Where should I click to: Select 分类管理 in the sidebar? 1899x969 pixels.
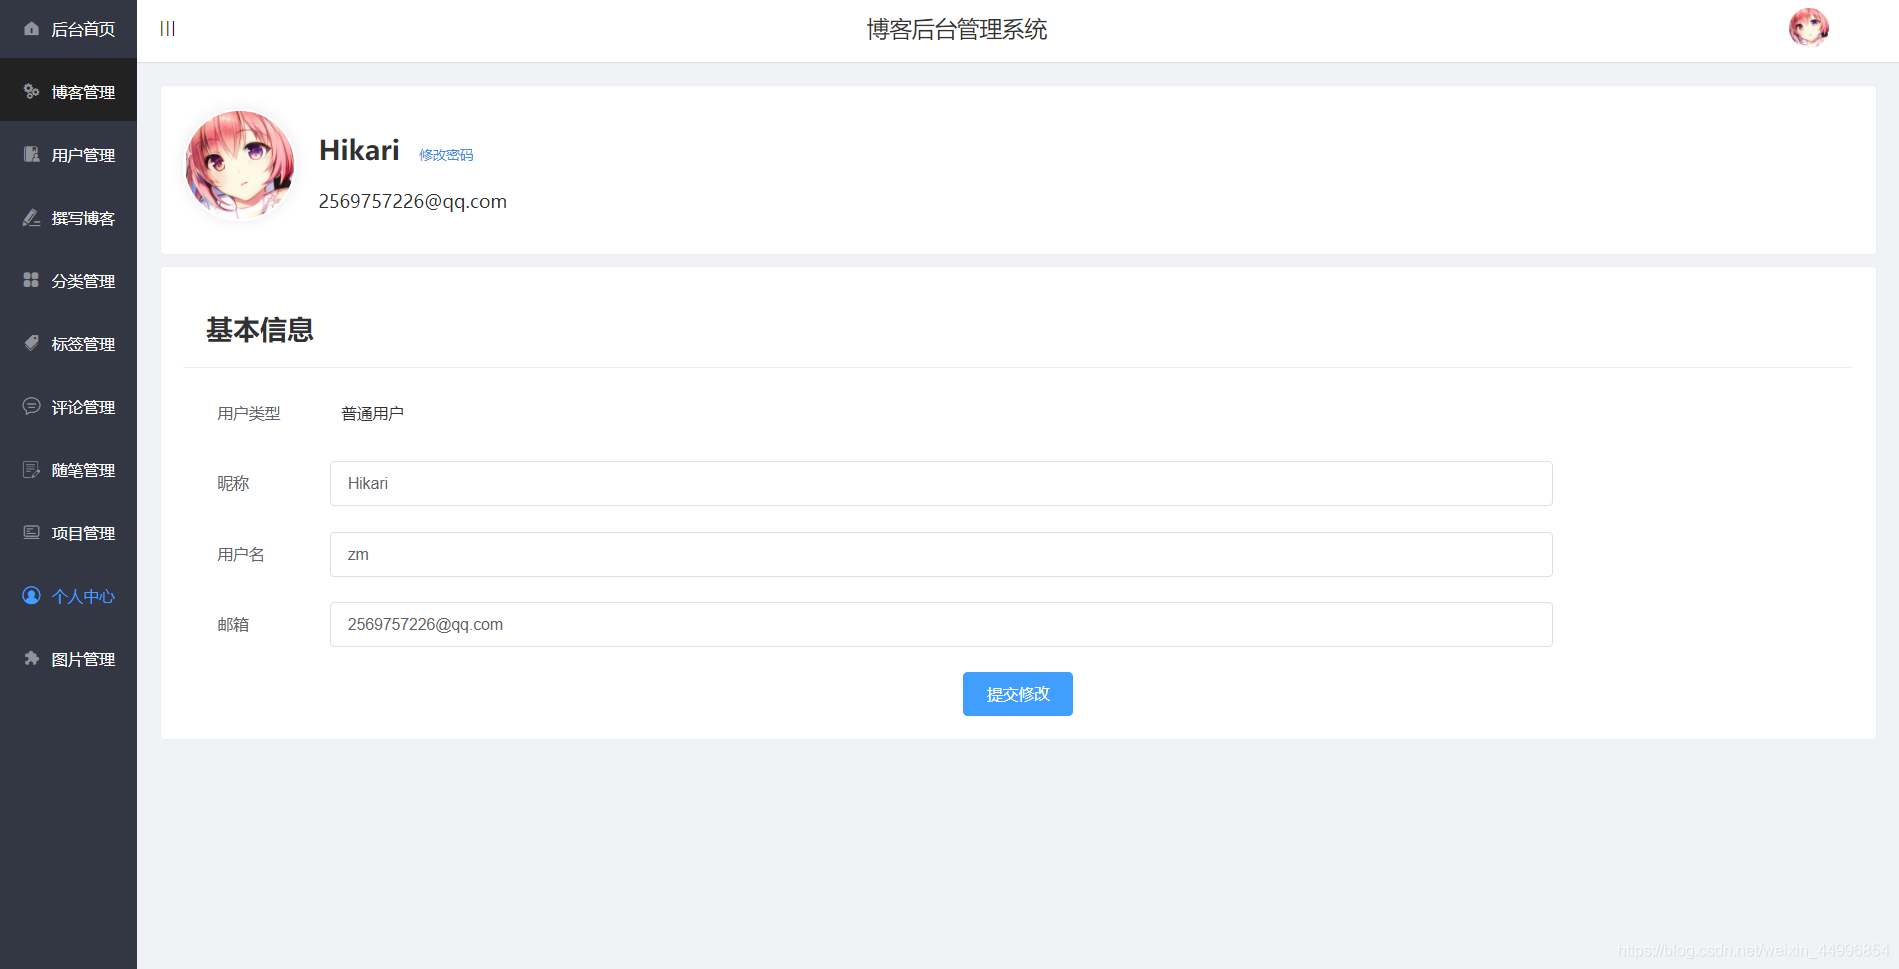click(x=68, y=280)
